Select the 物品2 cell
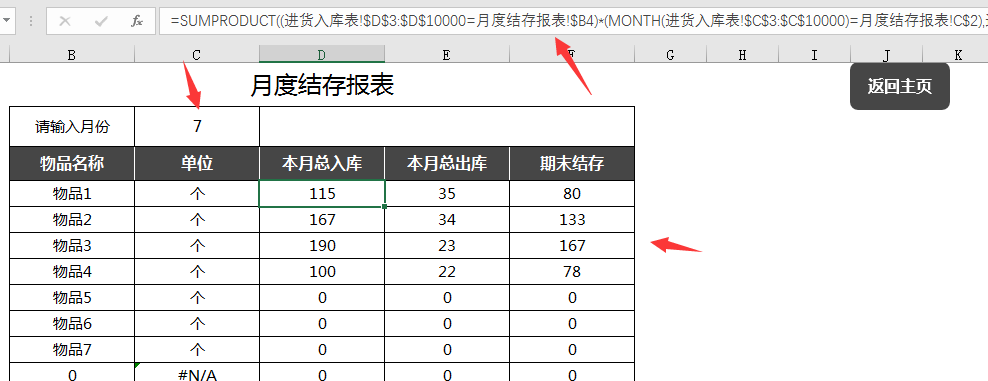This screenshot has width=988, height=381. pos(72,219)
